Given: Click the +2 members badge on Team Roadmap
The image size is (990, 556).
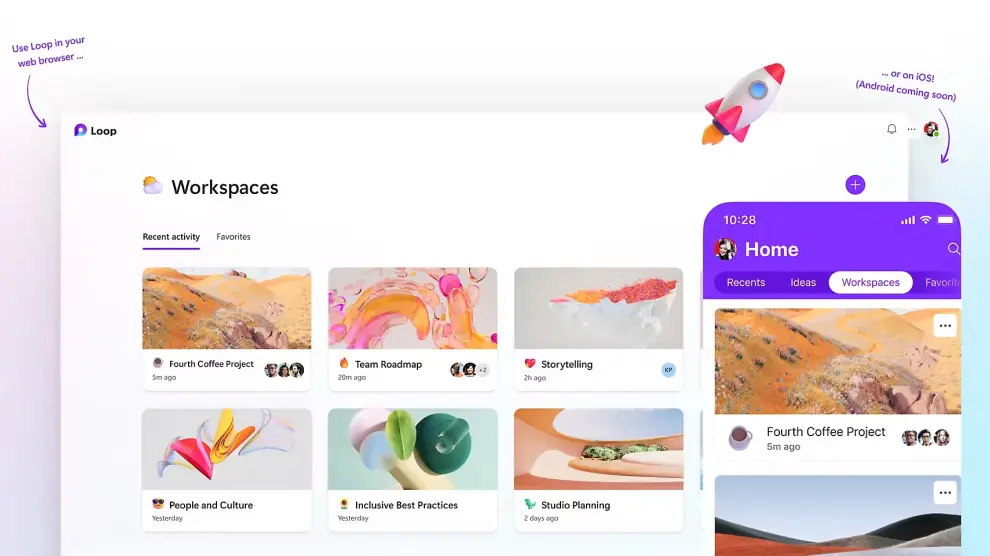Looking at the screenshot, I should click(483, 370).
